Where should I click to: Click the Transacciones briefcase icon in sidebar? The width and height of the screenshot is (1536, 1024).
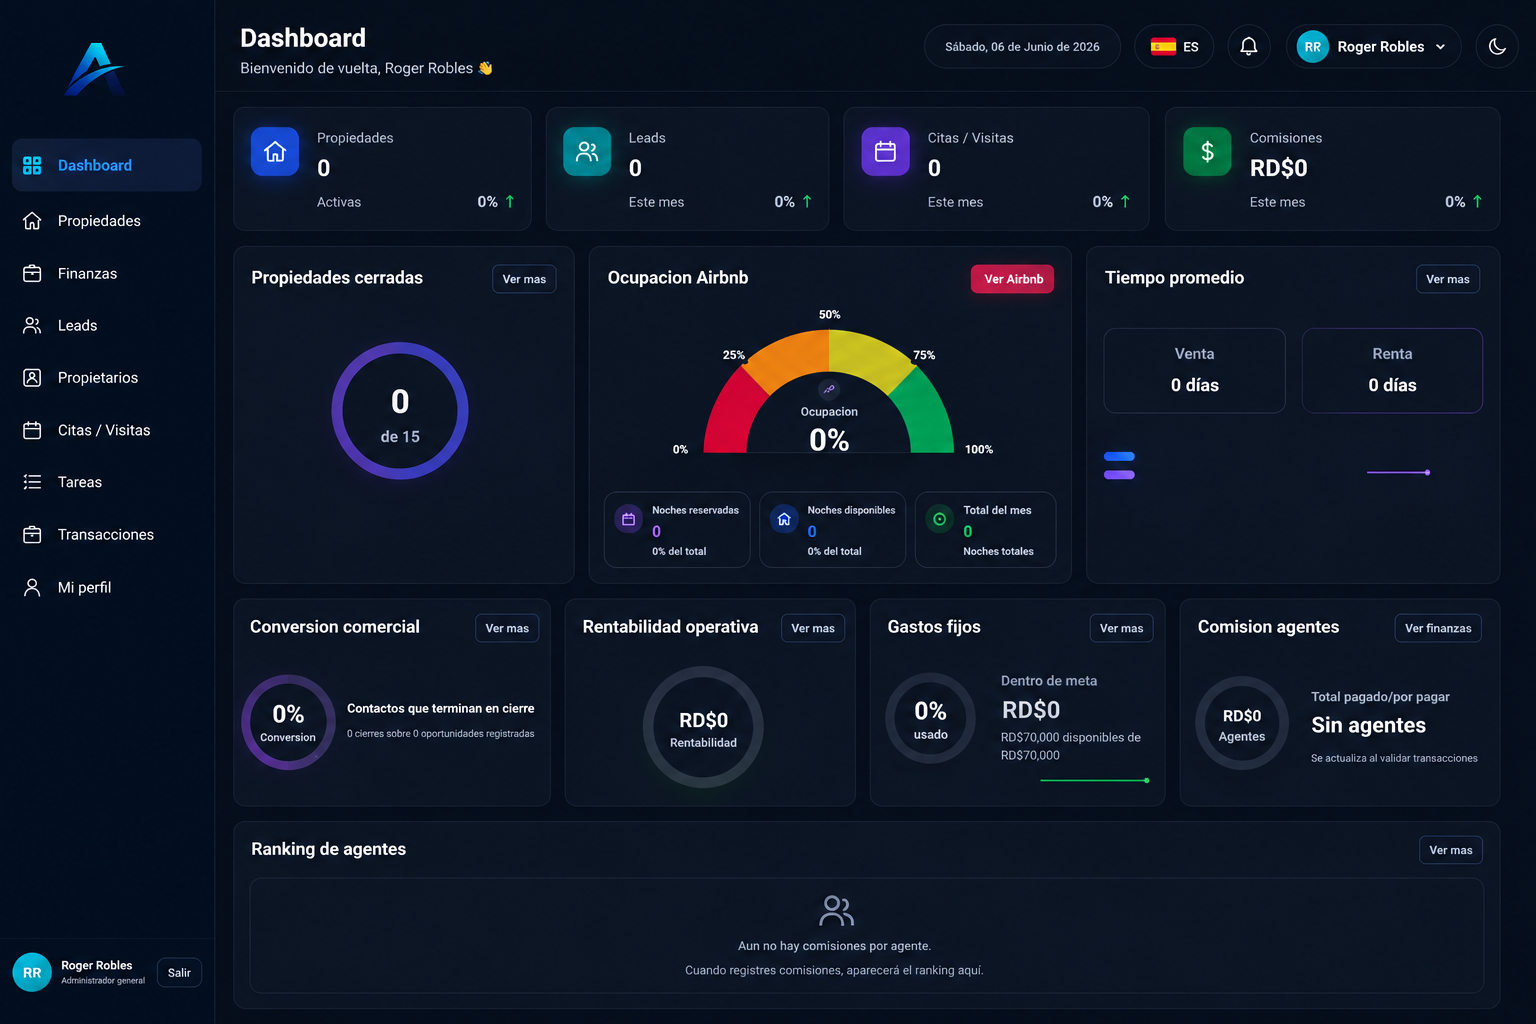pyautogui.click(x=32, y=535)
